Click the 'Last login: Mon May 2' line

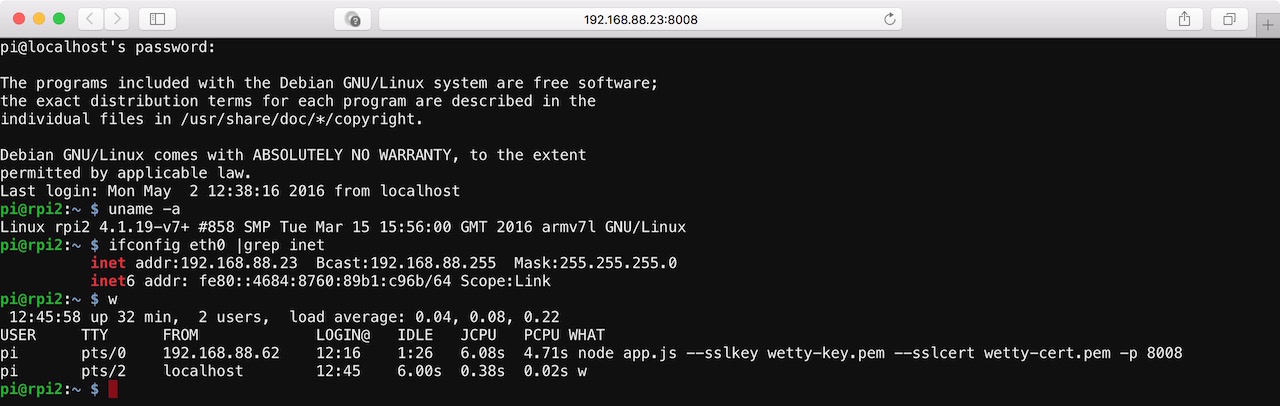tap(230, 191)
